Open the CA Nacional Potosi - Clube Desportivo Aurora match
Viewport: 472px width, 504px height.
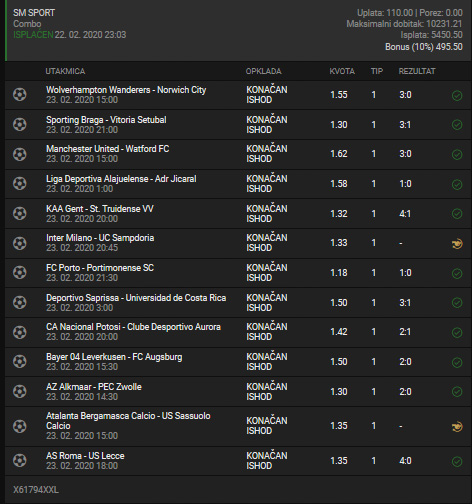(x=133, y=327)
